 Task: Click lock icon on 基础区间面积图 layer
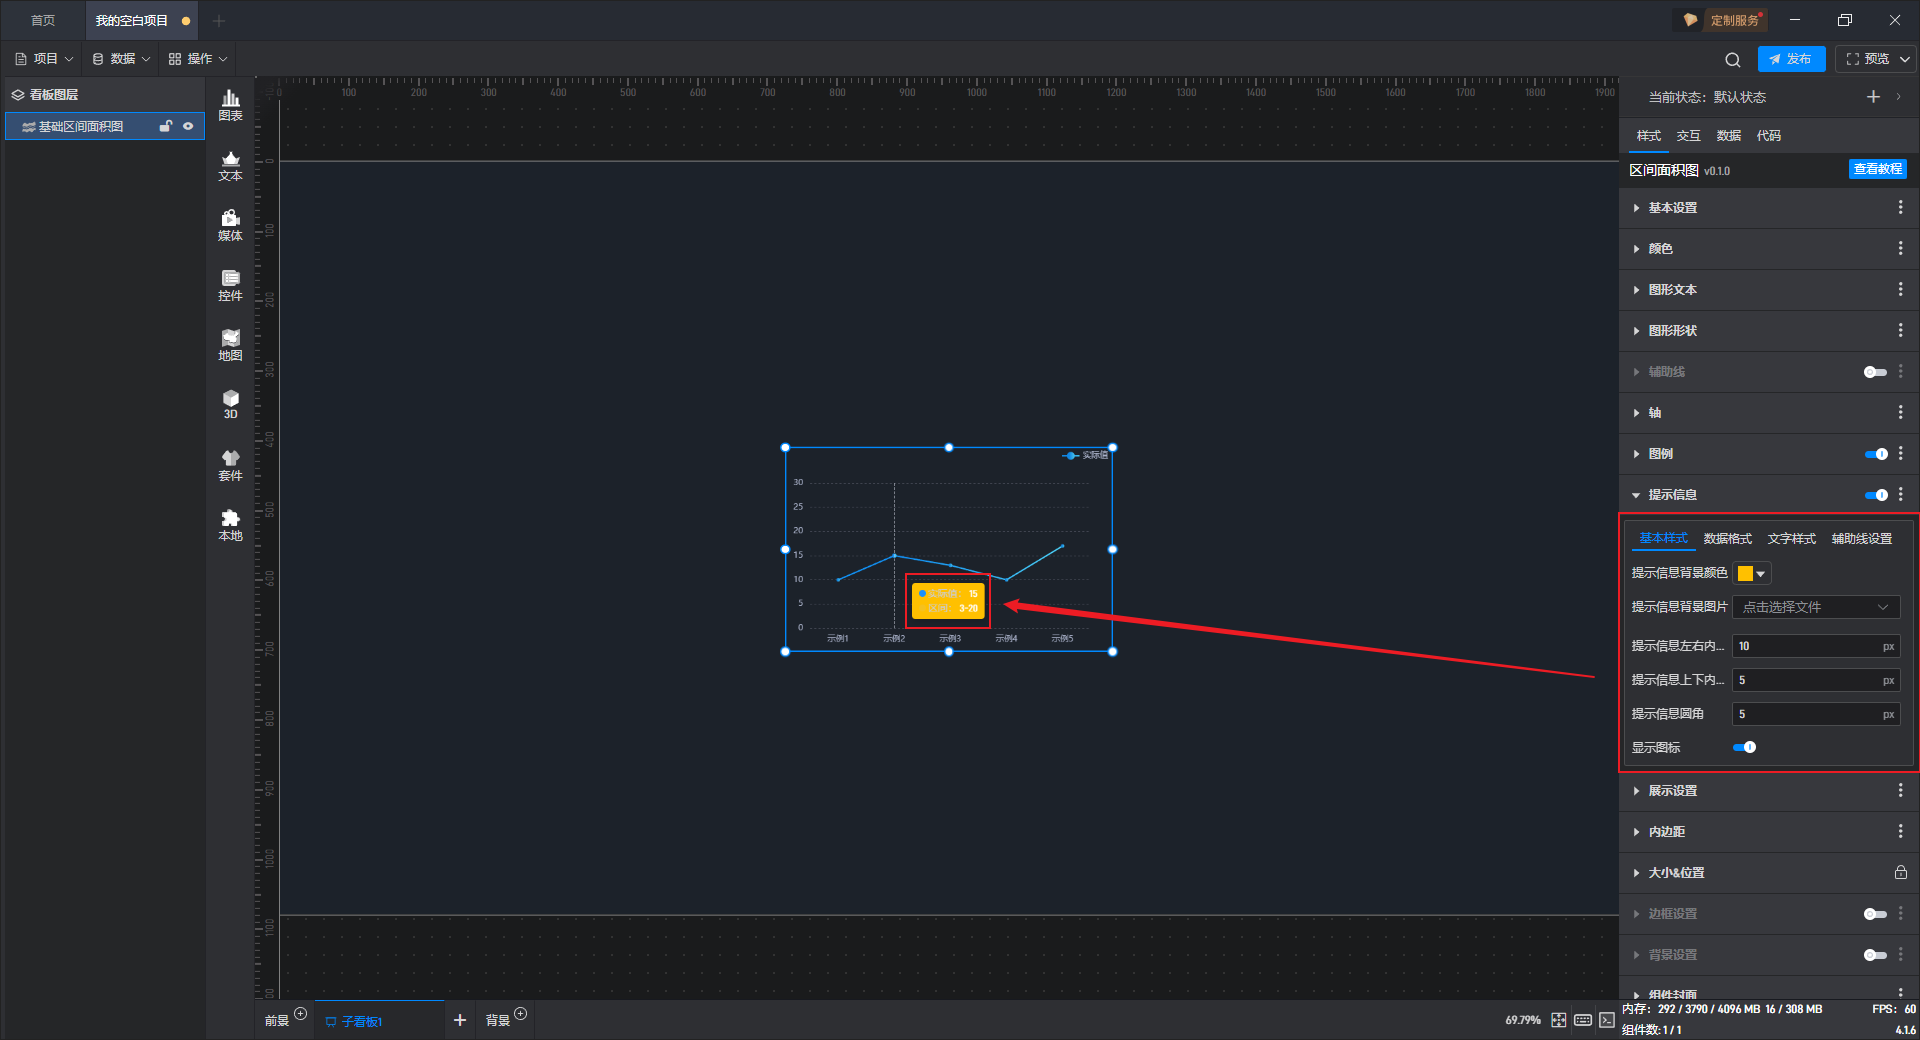pyautogui.click(x=166, y=126)
